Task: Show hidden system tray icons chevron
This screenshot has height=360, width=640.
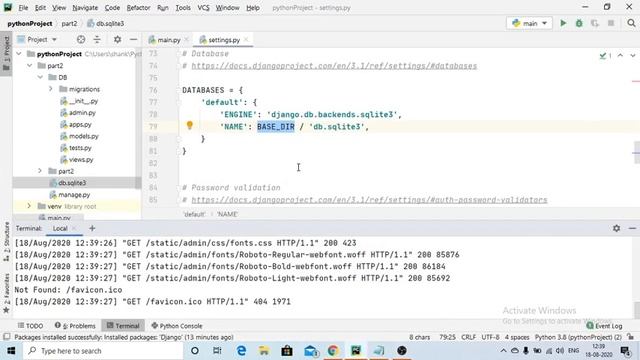Action: pyautogui.click(x=503, y=351)
